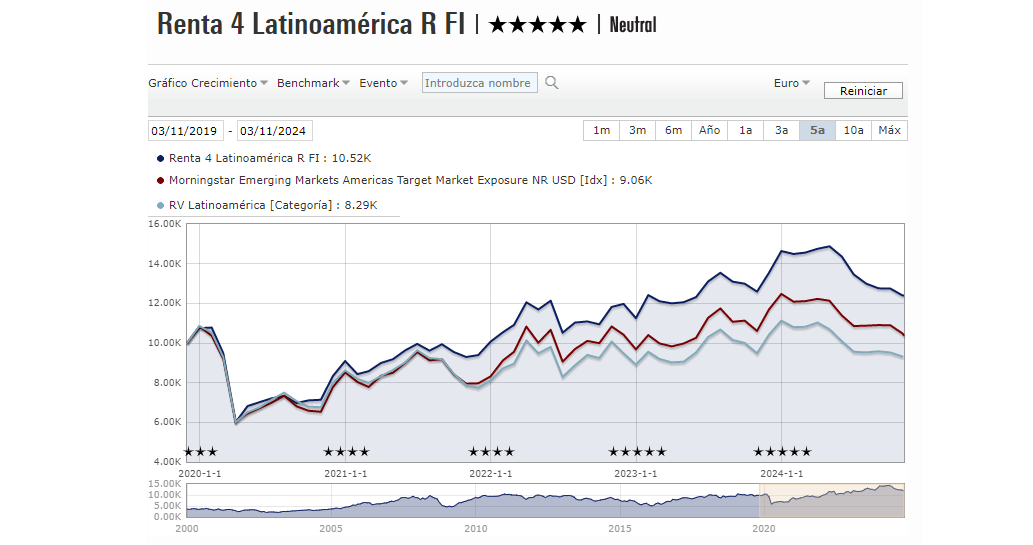Click the Morningstar Emerging Markets Americas legend label
1033x545 pixels.
[410, 180]
